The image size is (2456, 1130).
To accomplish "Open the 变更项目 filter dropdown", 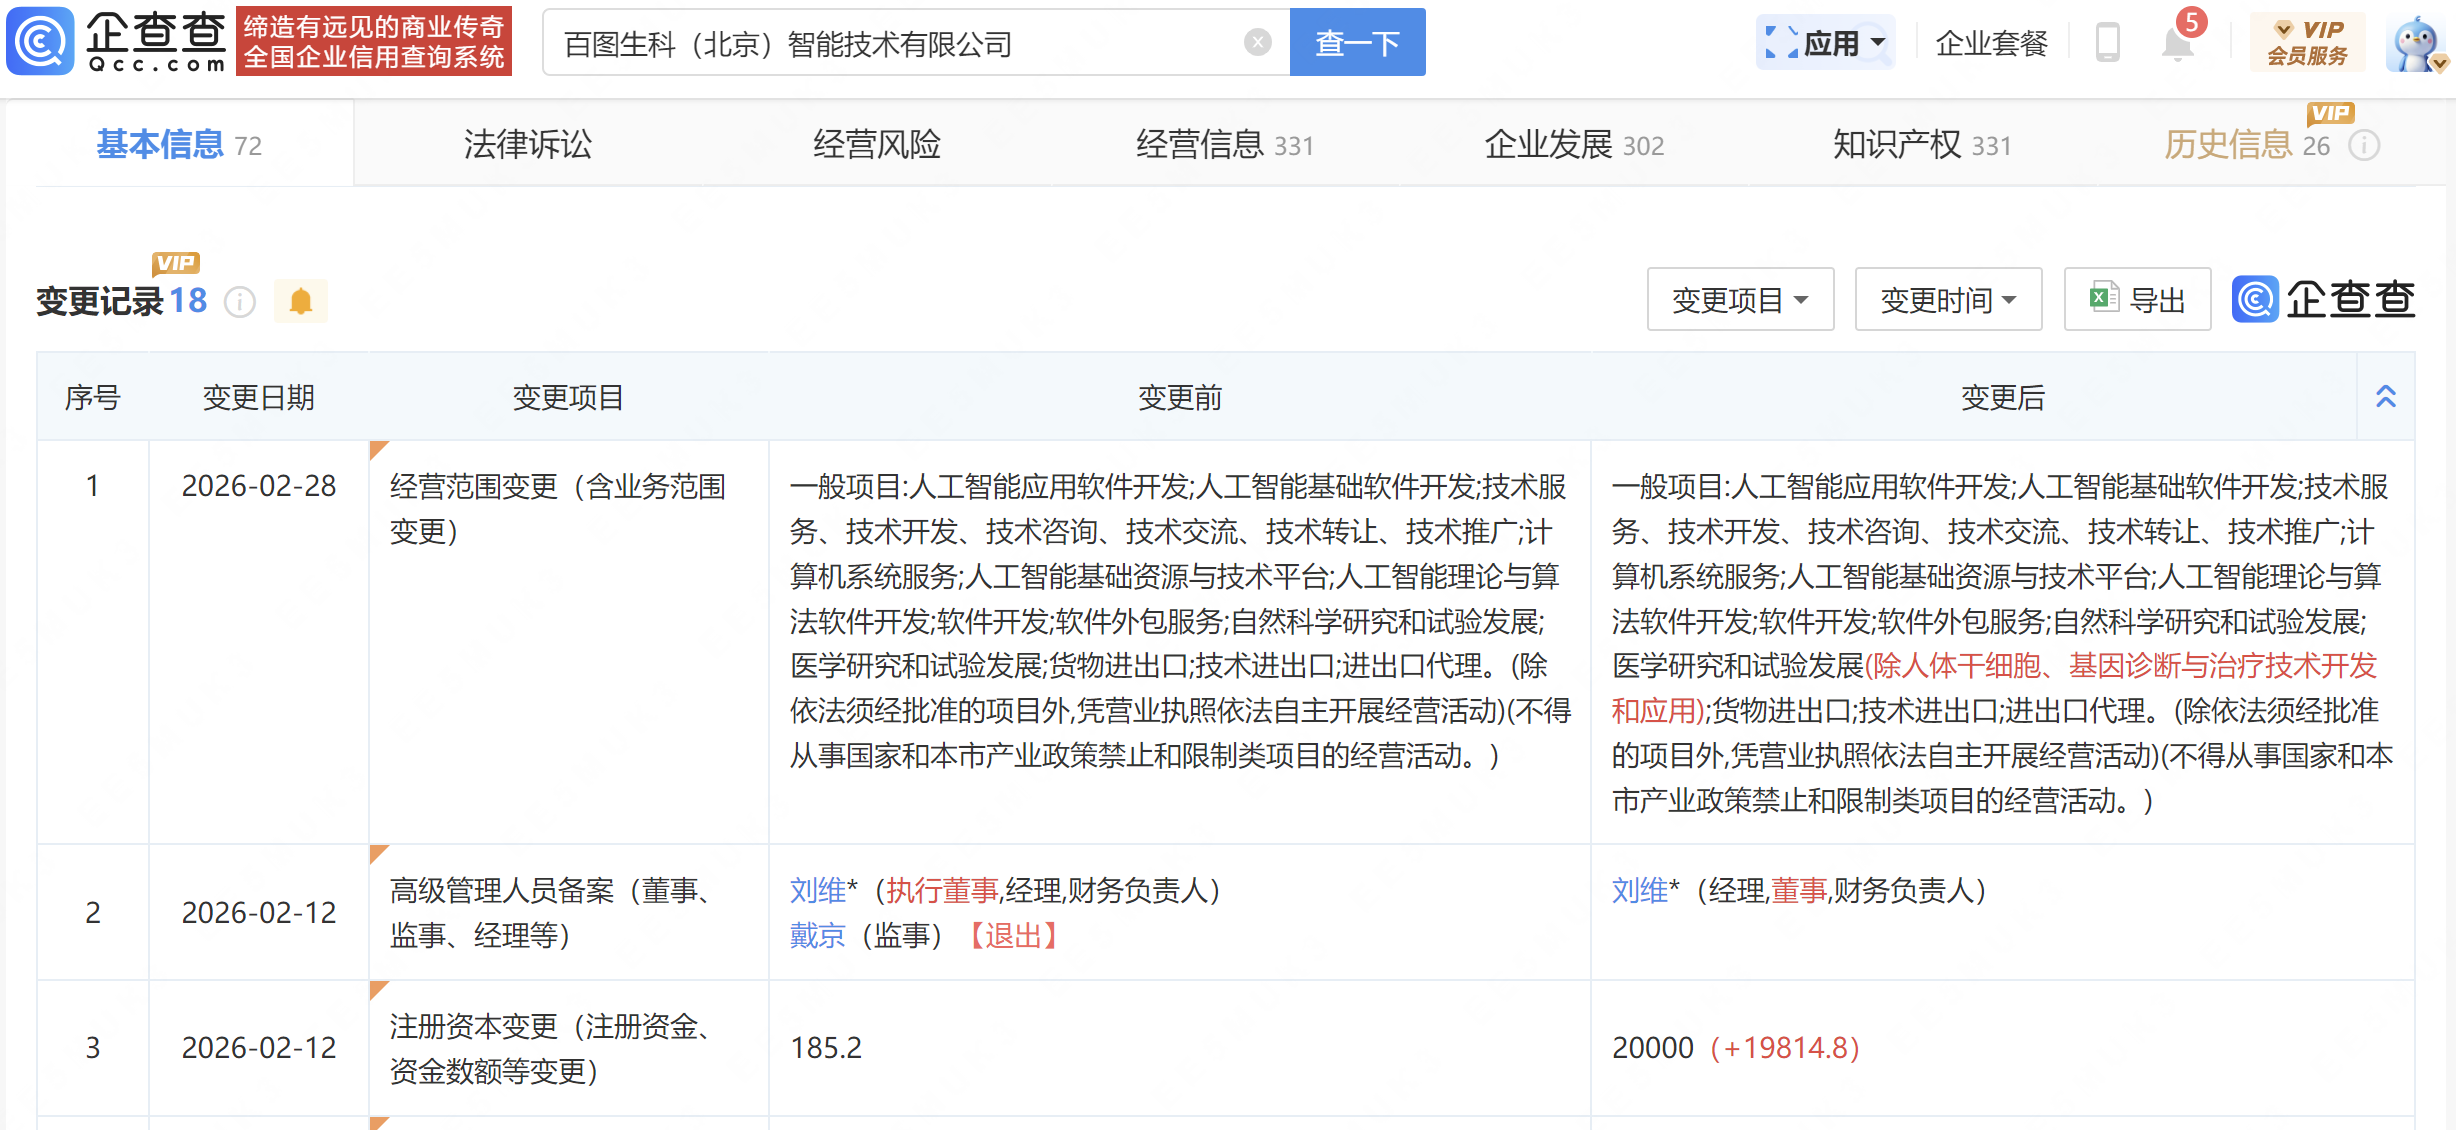I will click(1740, 300).
